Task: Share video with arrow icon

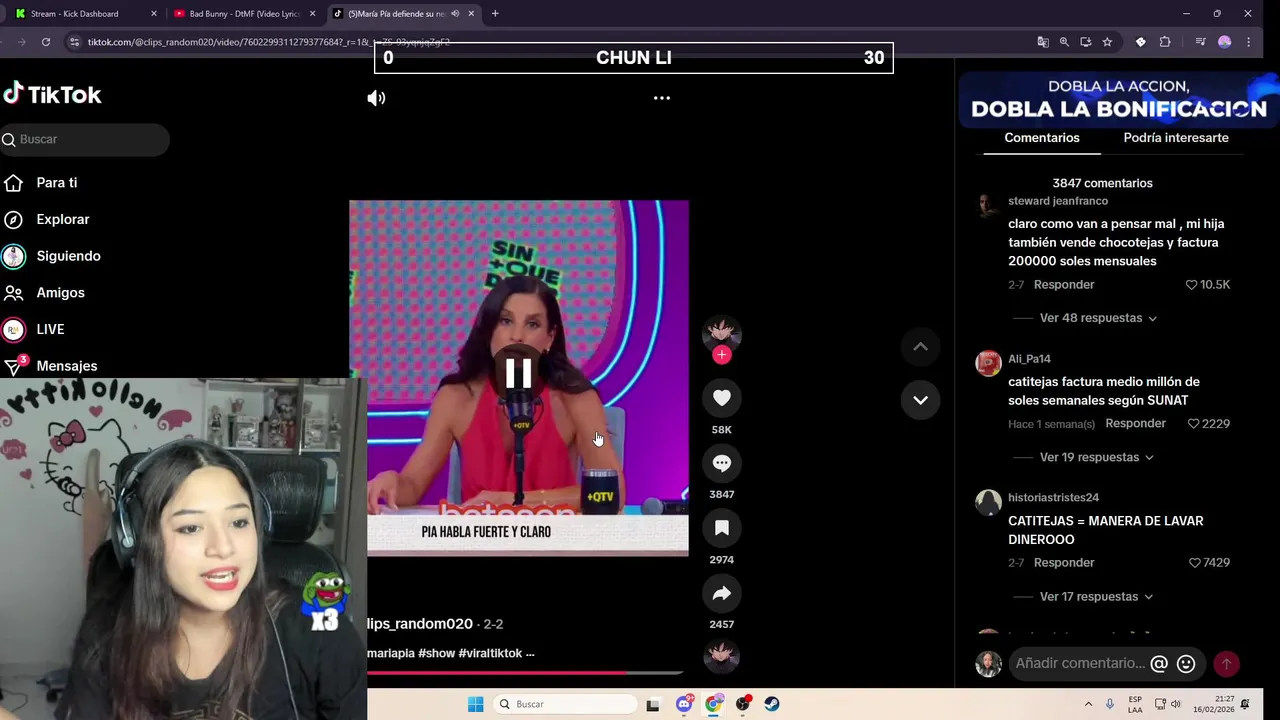Action: tap(721, 593)
